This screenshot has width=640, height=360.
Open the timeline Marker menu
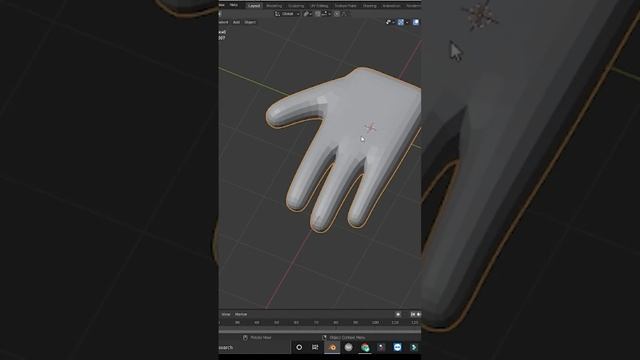pos(241,314)
